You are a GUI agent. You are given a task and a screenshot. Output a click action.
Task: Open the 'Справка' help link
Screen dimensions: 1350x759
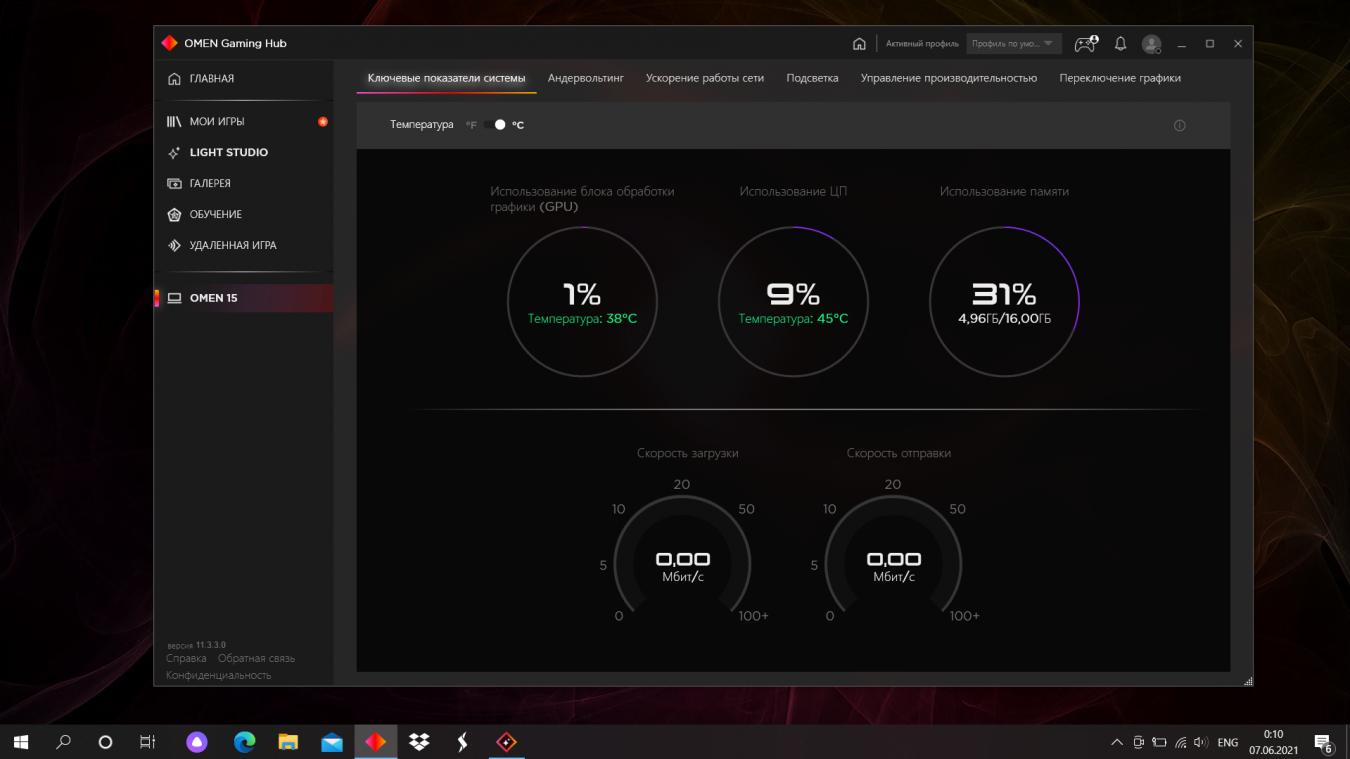(x=186, y=659)
